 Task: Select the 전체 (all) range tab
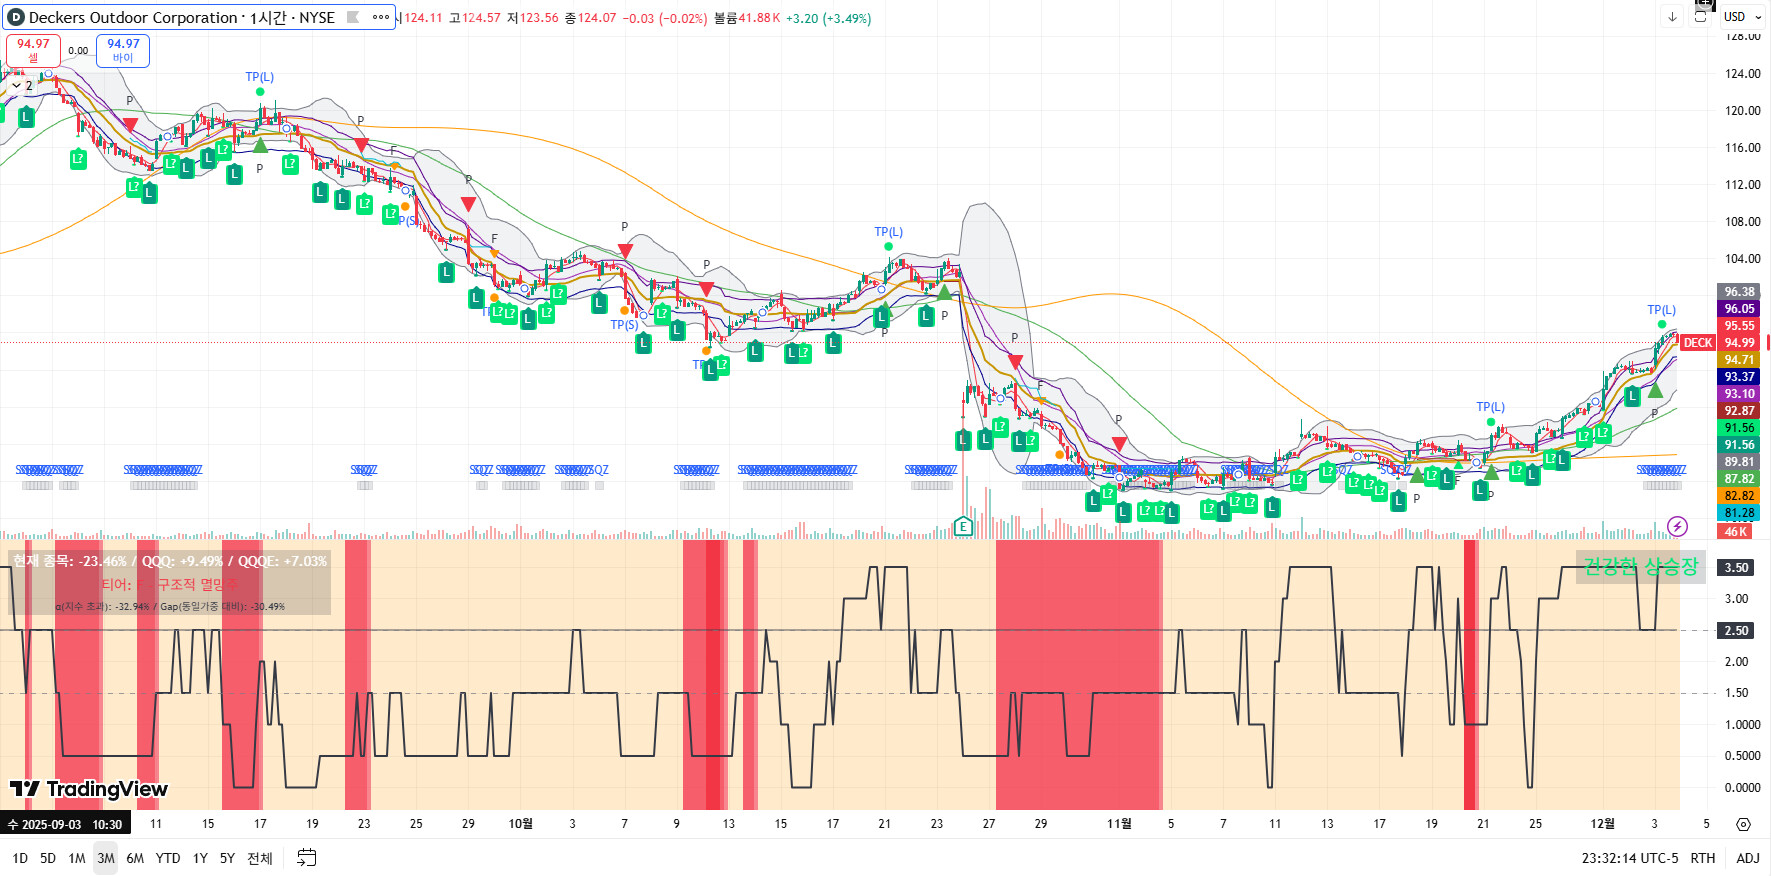pyautogui.click(x=260, y=858)
